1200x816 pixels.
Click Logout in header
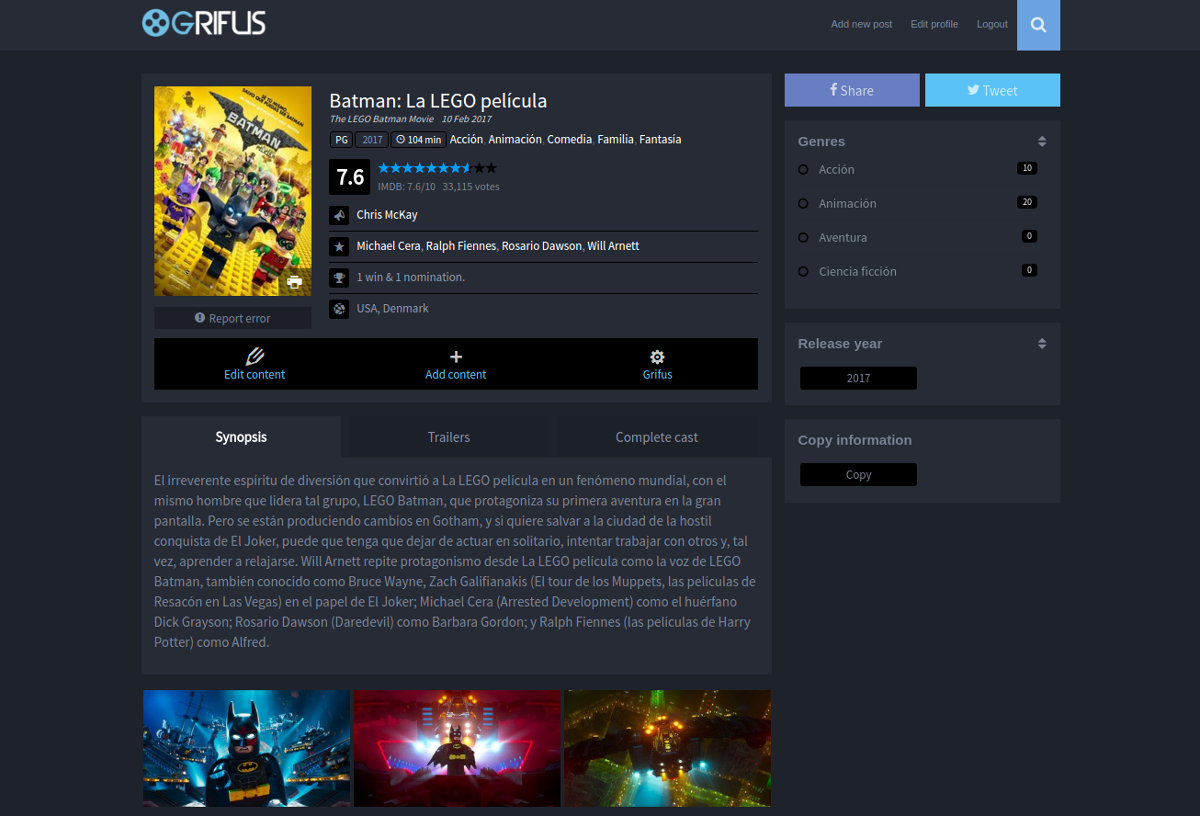point(992,24)
